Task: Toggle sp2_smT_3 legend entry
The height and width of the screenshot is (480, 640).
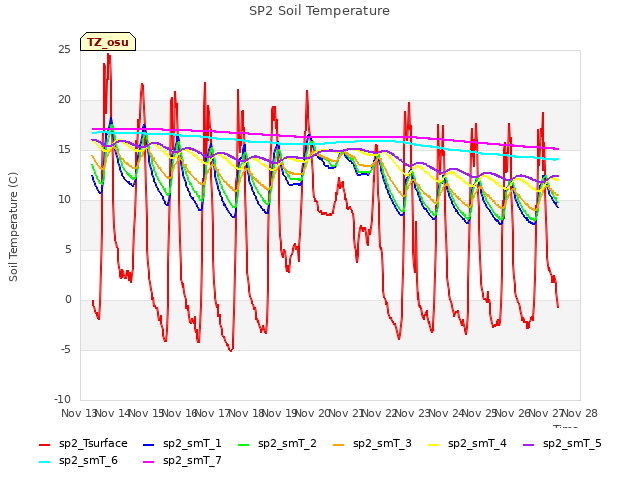Action: 372,444
